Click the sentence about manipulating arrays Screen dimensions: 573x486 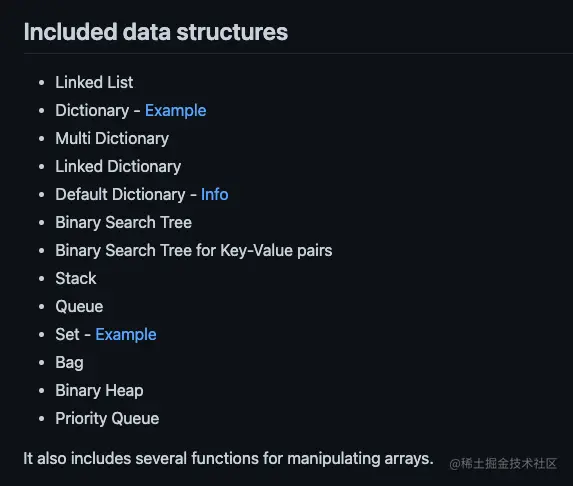click(228, 459)
